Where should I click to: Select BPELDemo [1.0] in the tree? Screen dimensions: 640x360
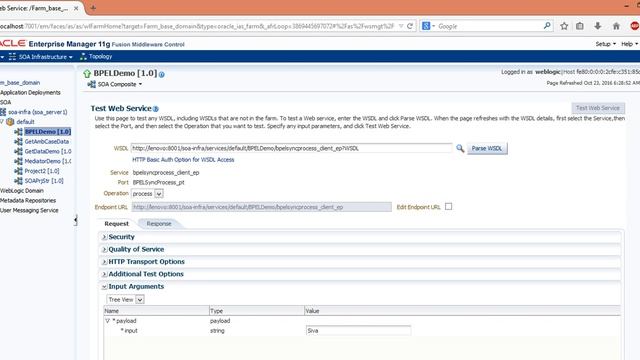(x=48, y=131)
